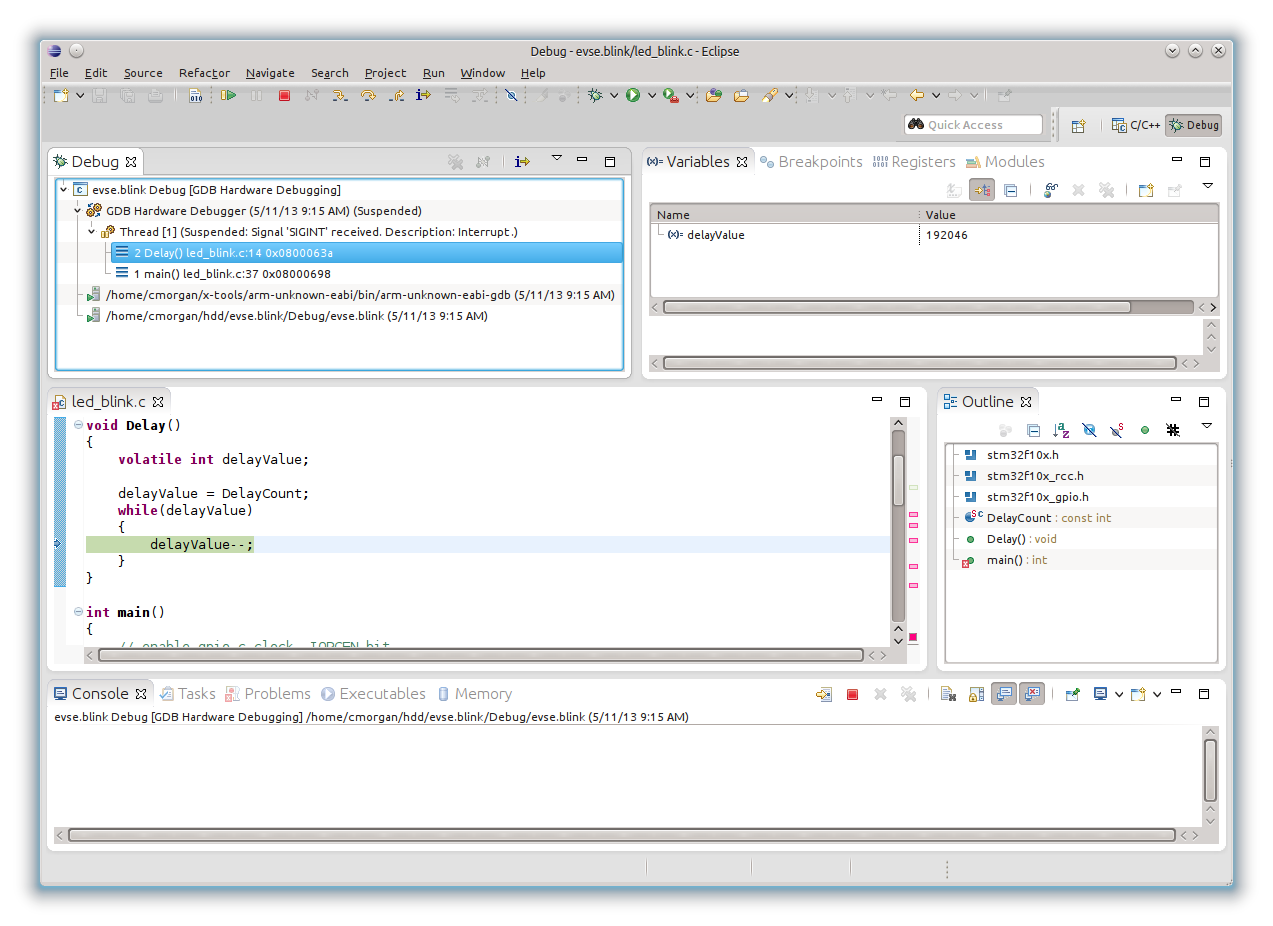Click the Search flashlight toolbar icon
Screen dimensions: 1273x926
tap(769, 95)
